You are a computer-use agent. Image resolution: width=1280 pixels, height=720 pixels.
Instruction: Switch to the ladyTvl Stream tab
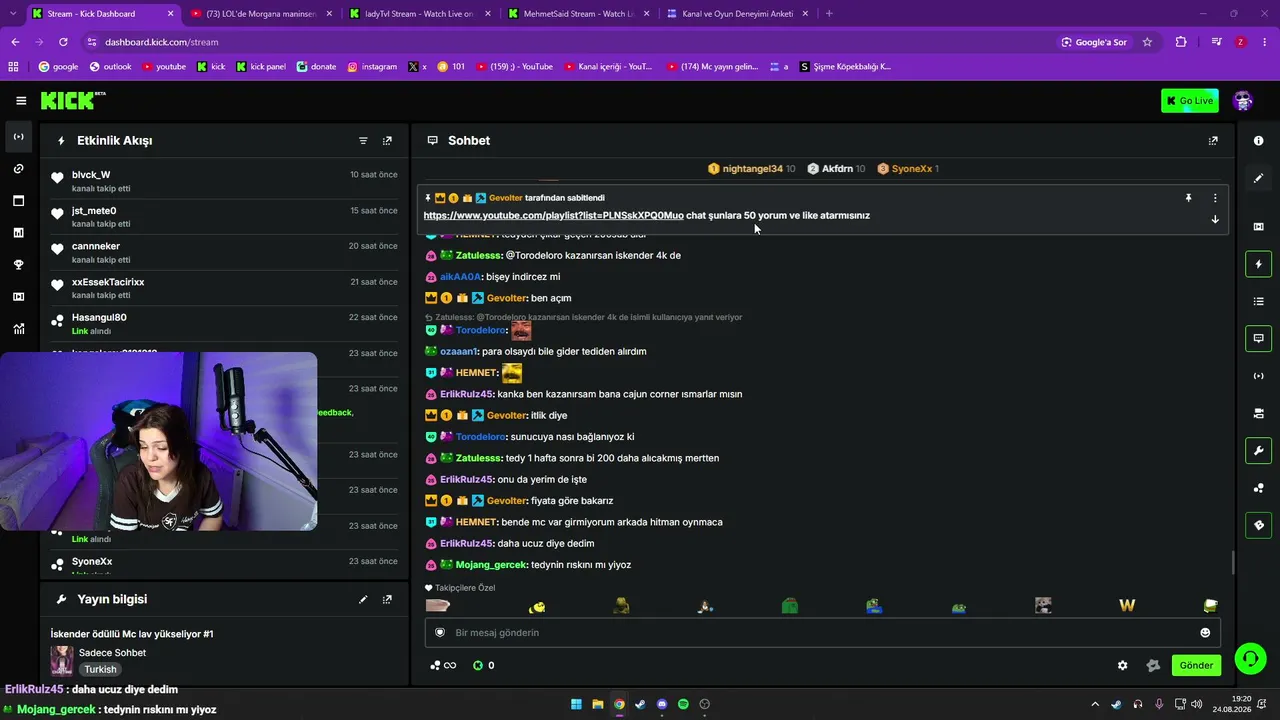(420, 14)
